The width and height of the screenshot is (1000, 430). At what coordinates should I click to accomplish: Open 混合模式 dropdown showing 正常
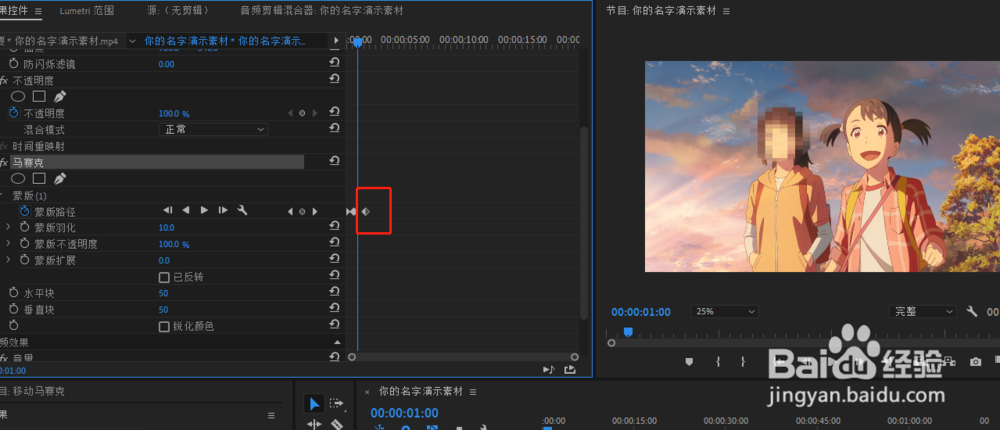click(x=213, y=130)
